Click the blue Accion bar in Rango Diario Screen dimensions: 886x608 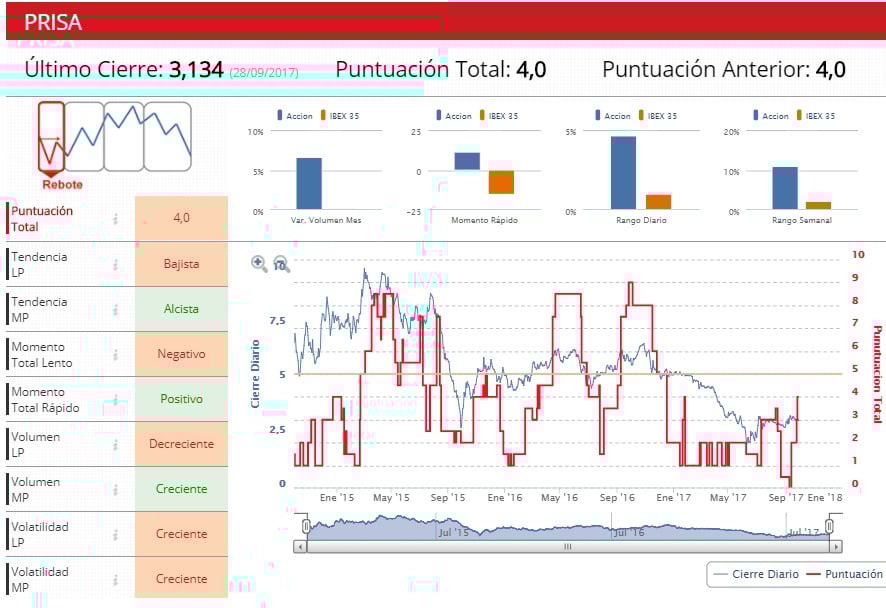pyautogui.click(x=623, y=173)
